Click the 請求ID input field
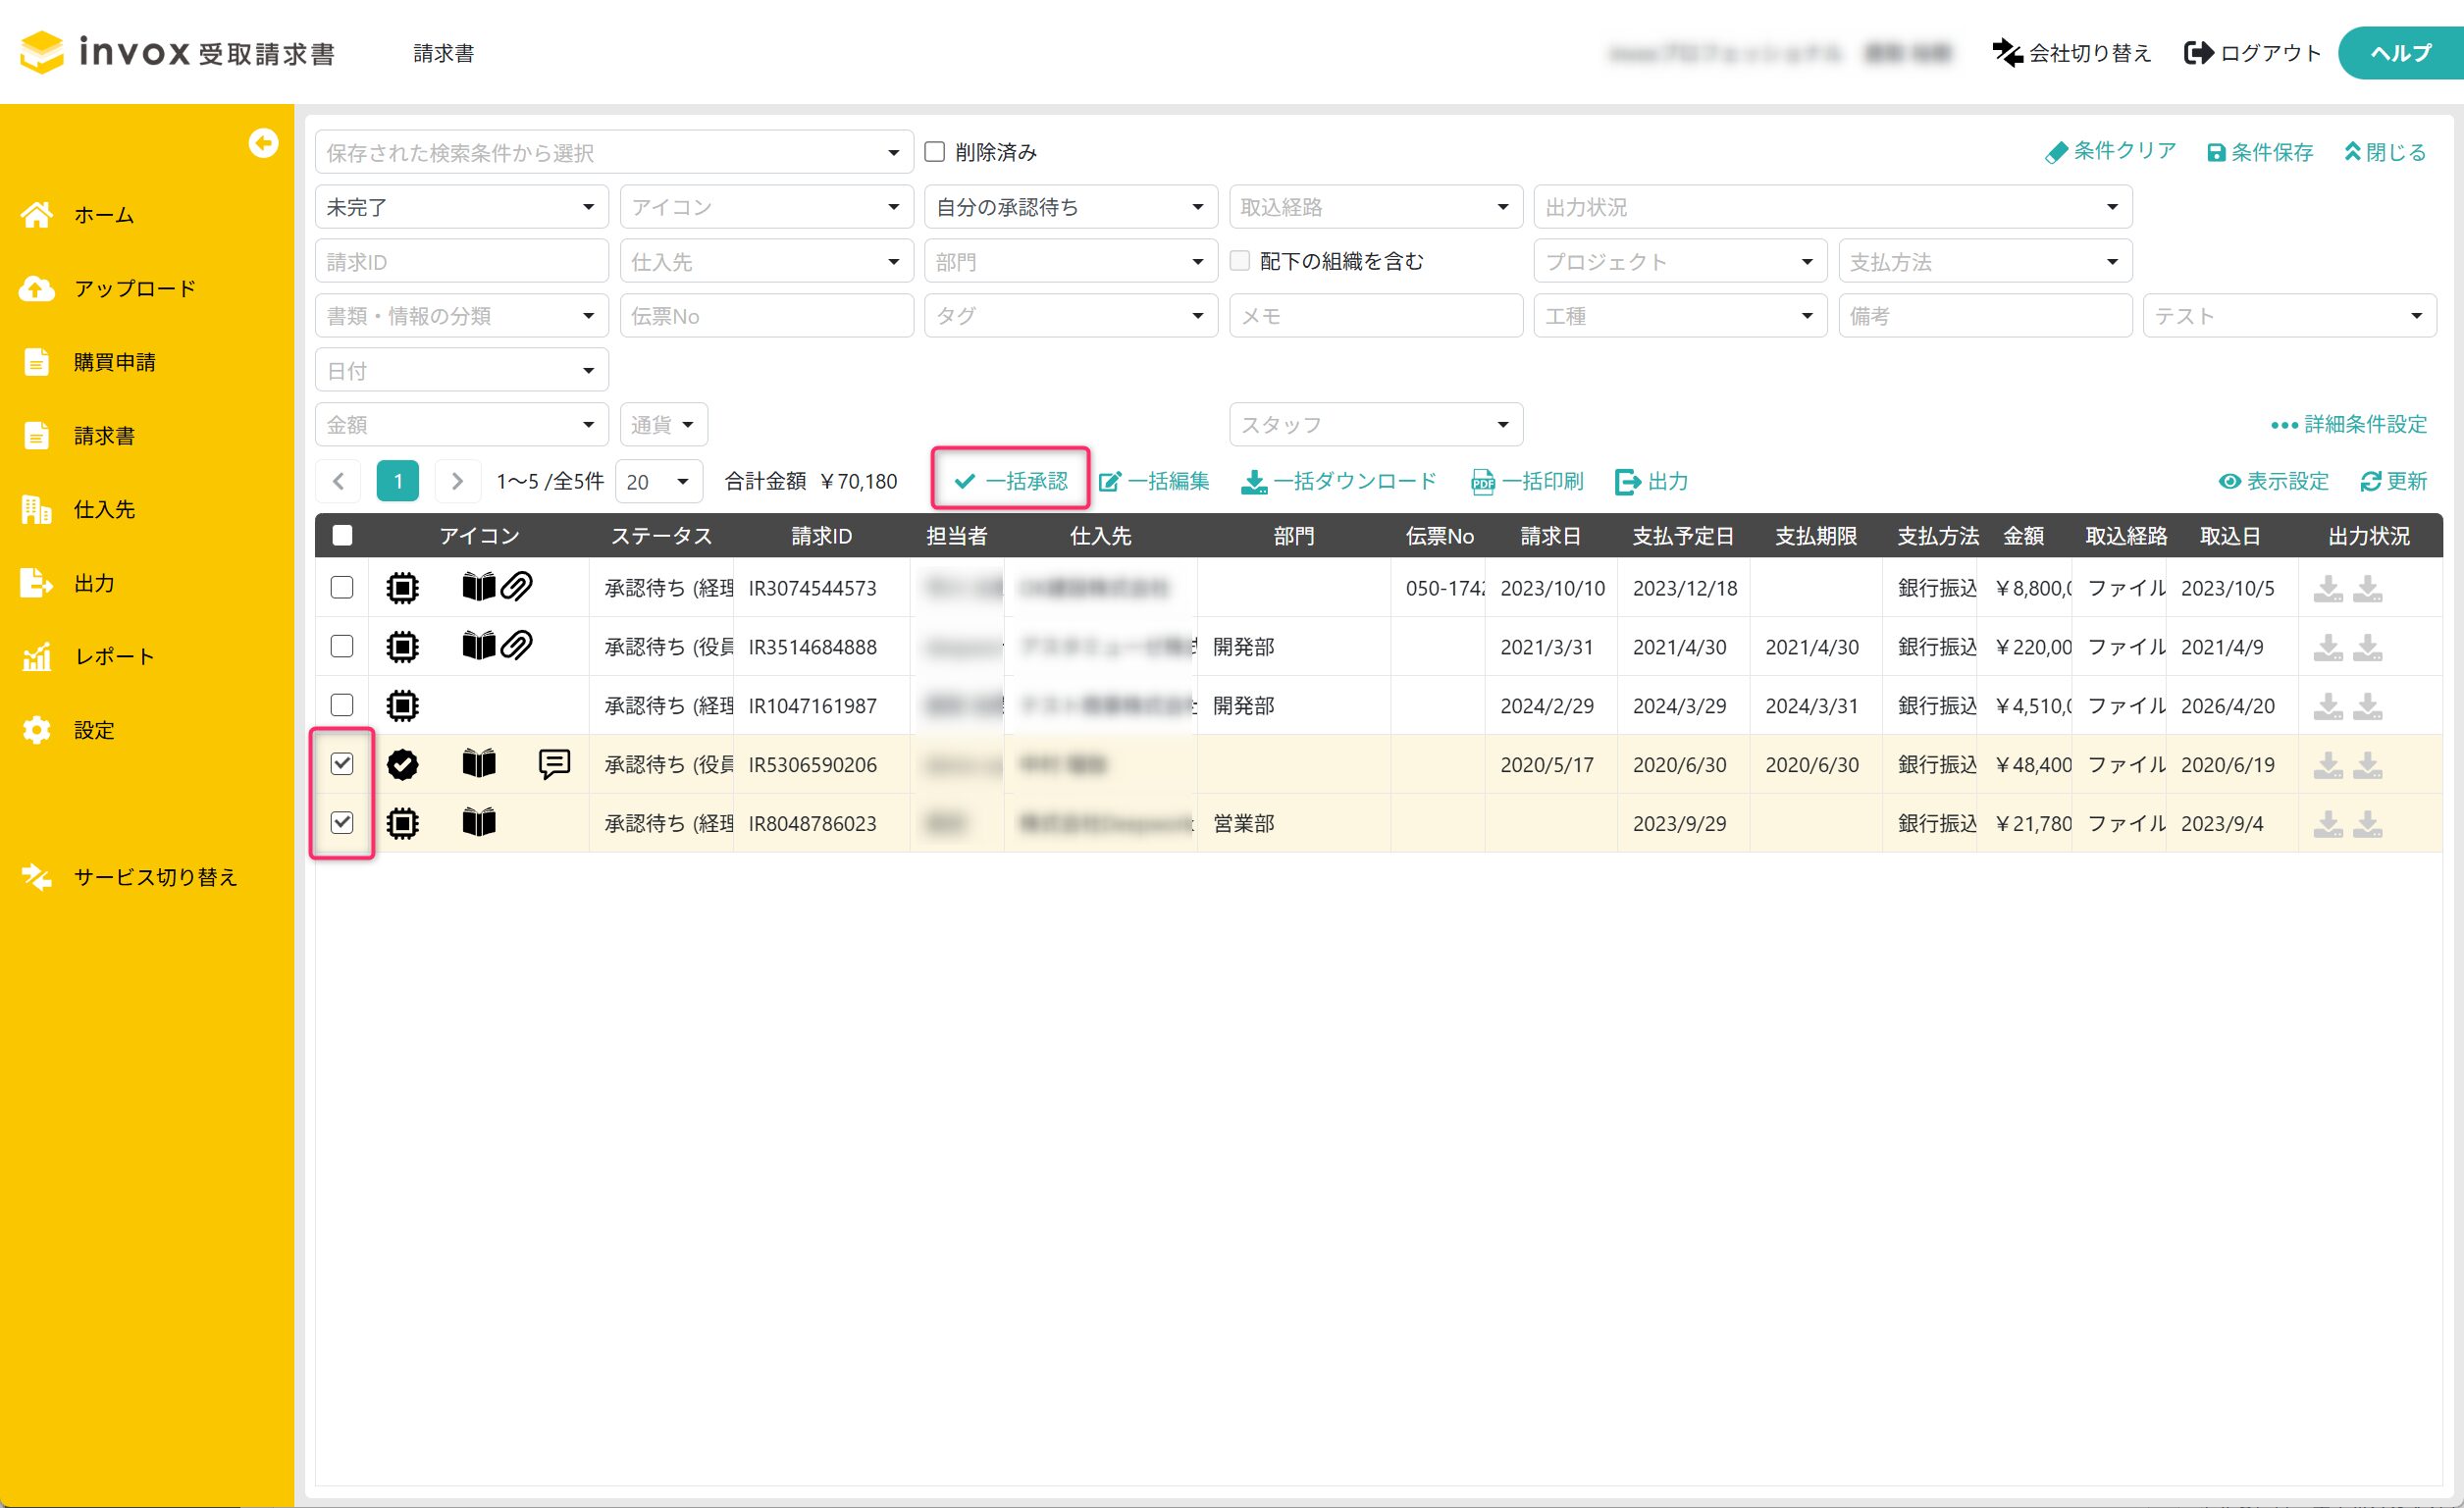The image size is (2464, 1508). pos(461,262)
